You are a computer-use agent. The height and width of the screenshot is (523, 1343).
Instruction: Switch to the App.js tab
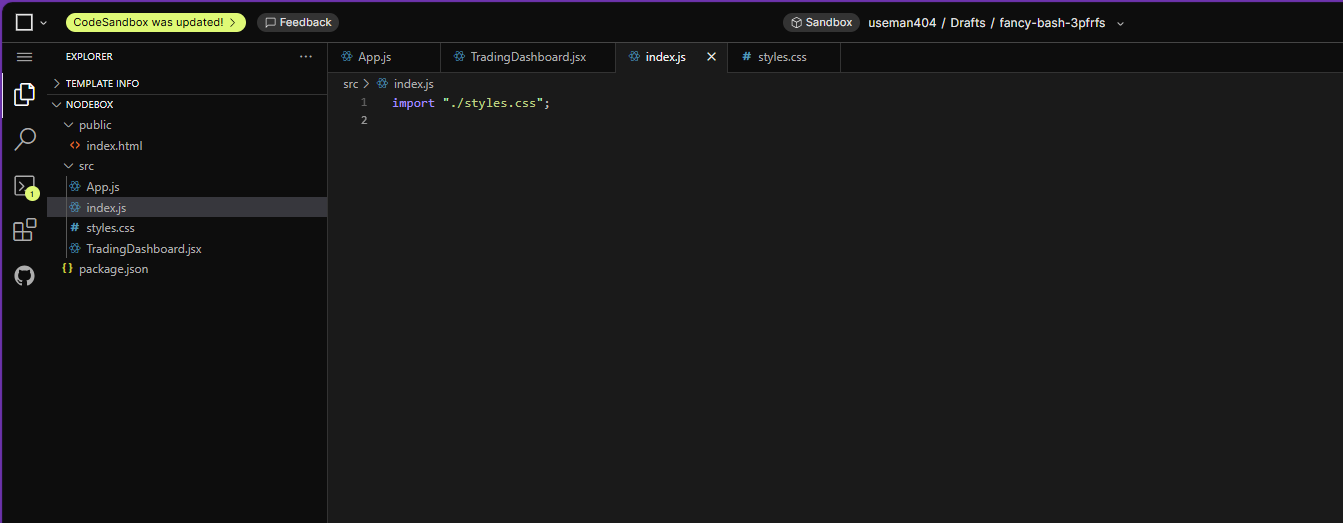[x=384, y=57]
